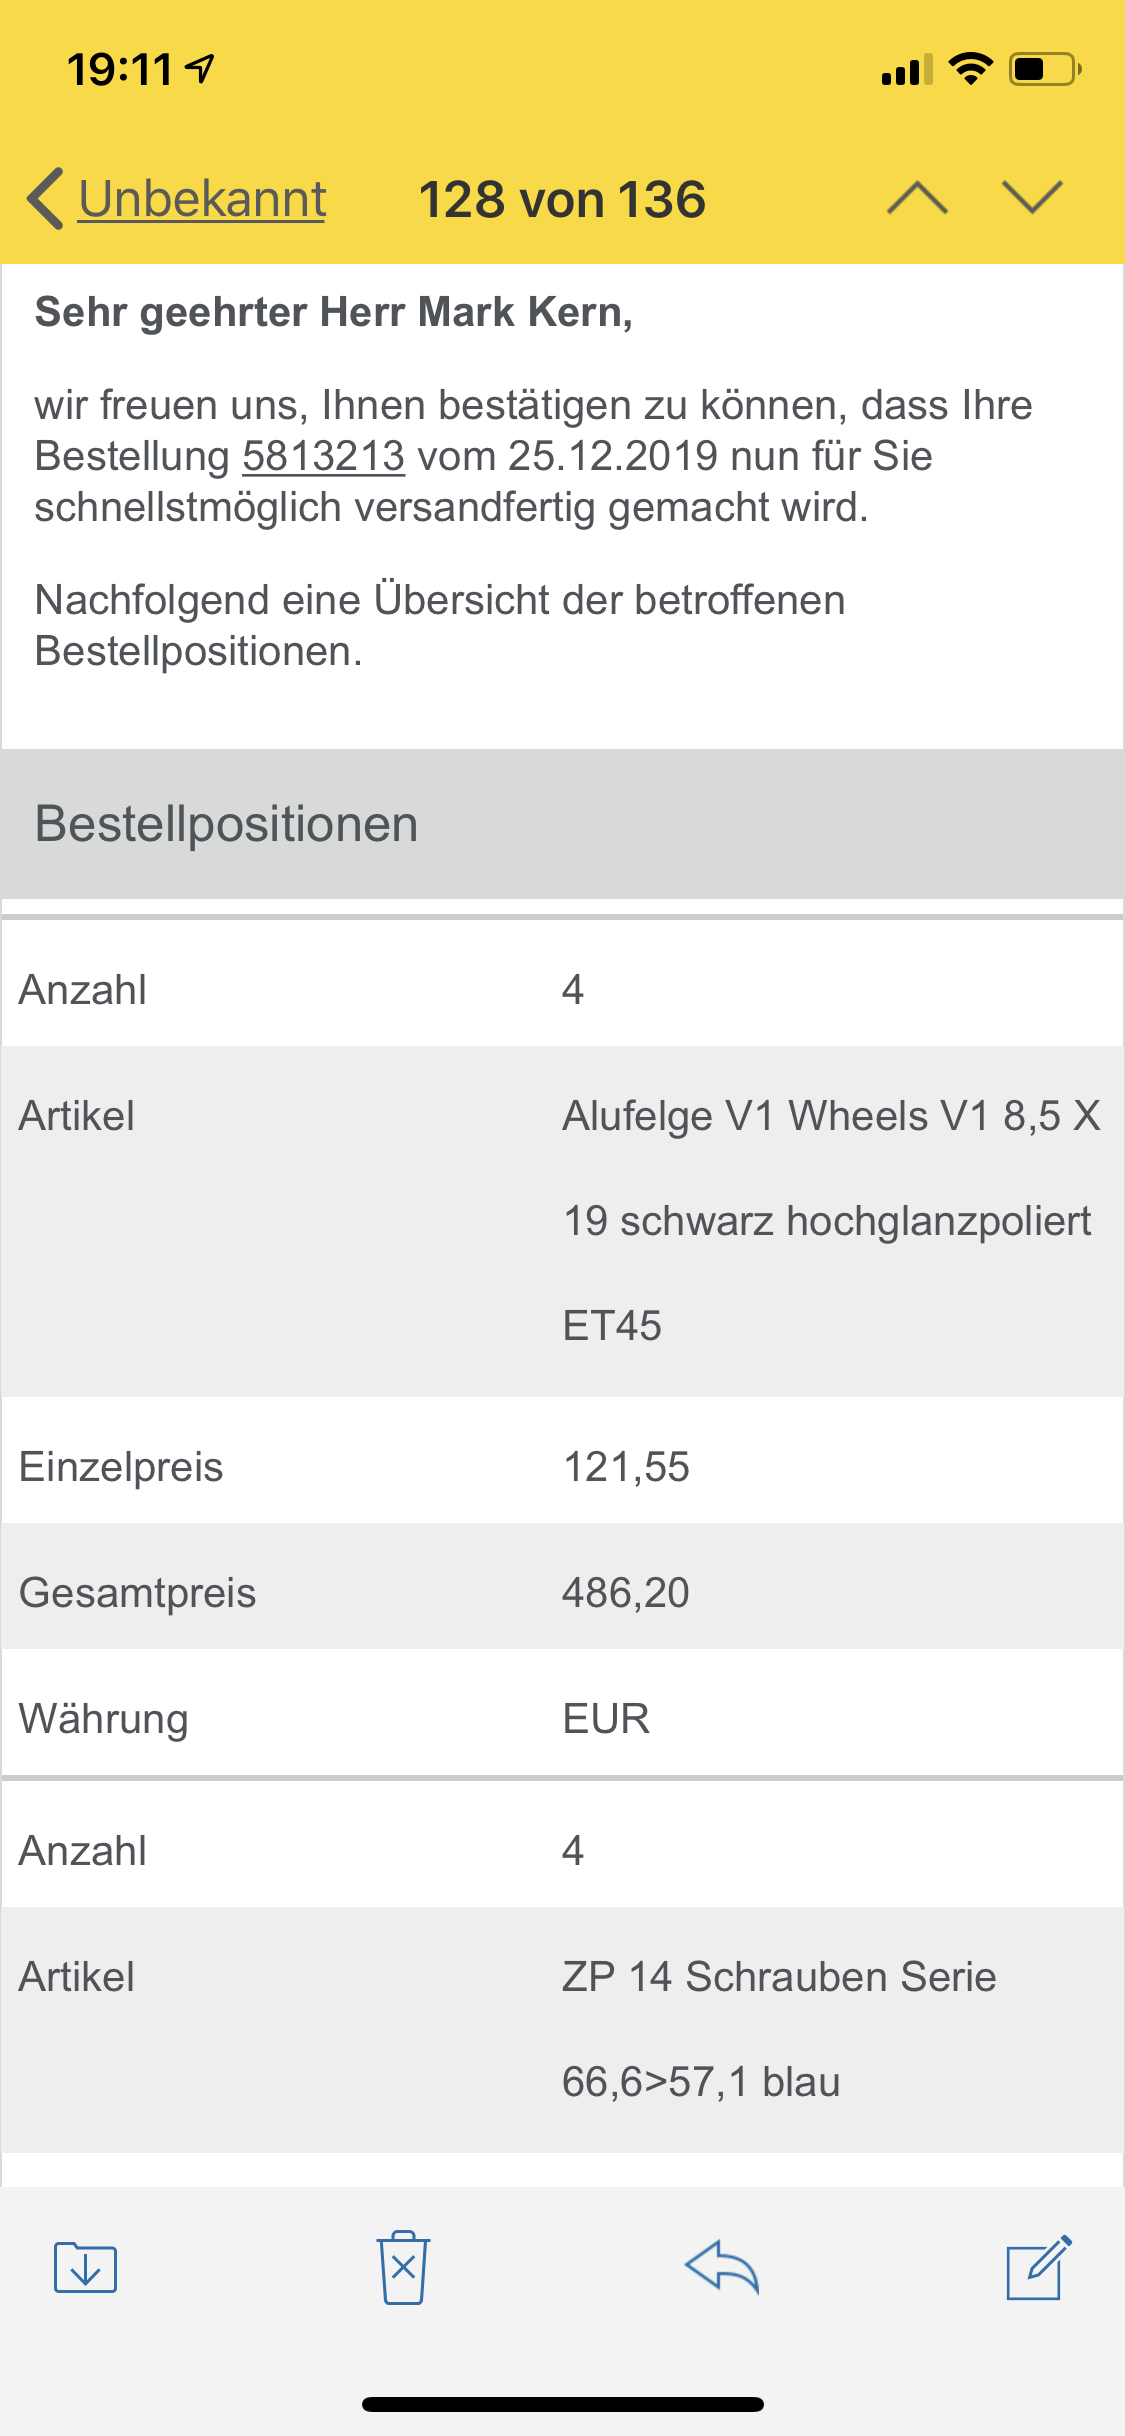
Task: Open order number 5813213 link
Action: tap(323, 457)
